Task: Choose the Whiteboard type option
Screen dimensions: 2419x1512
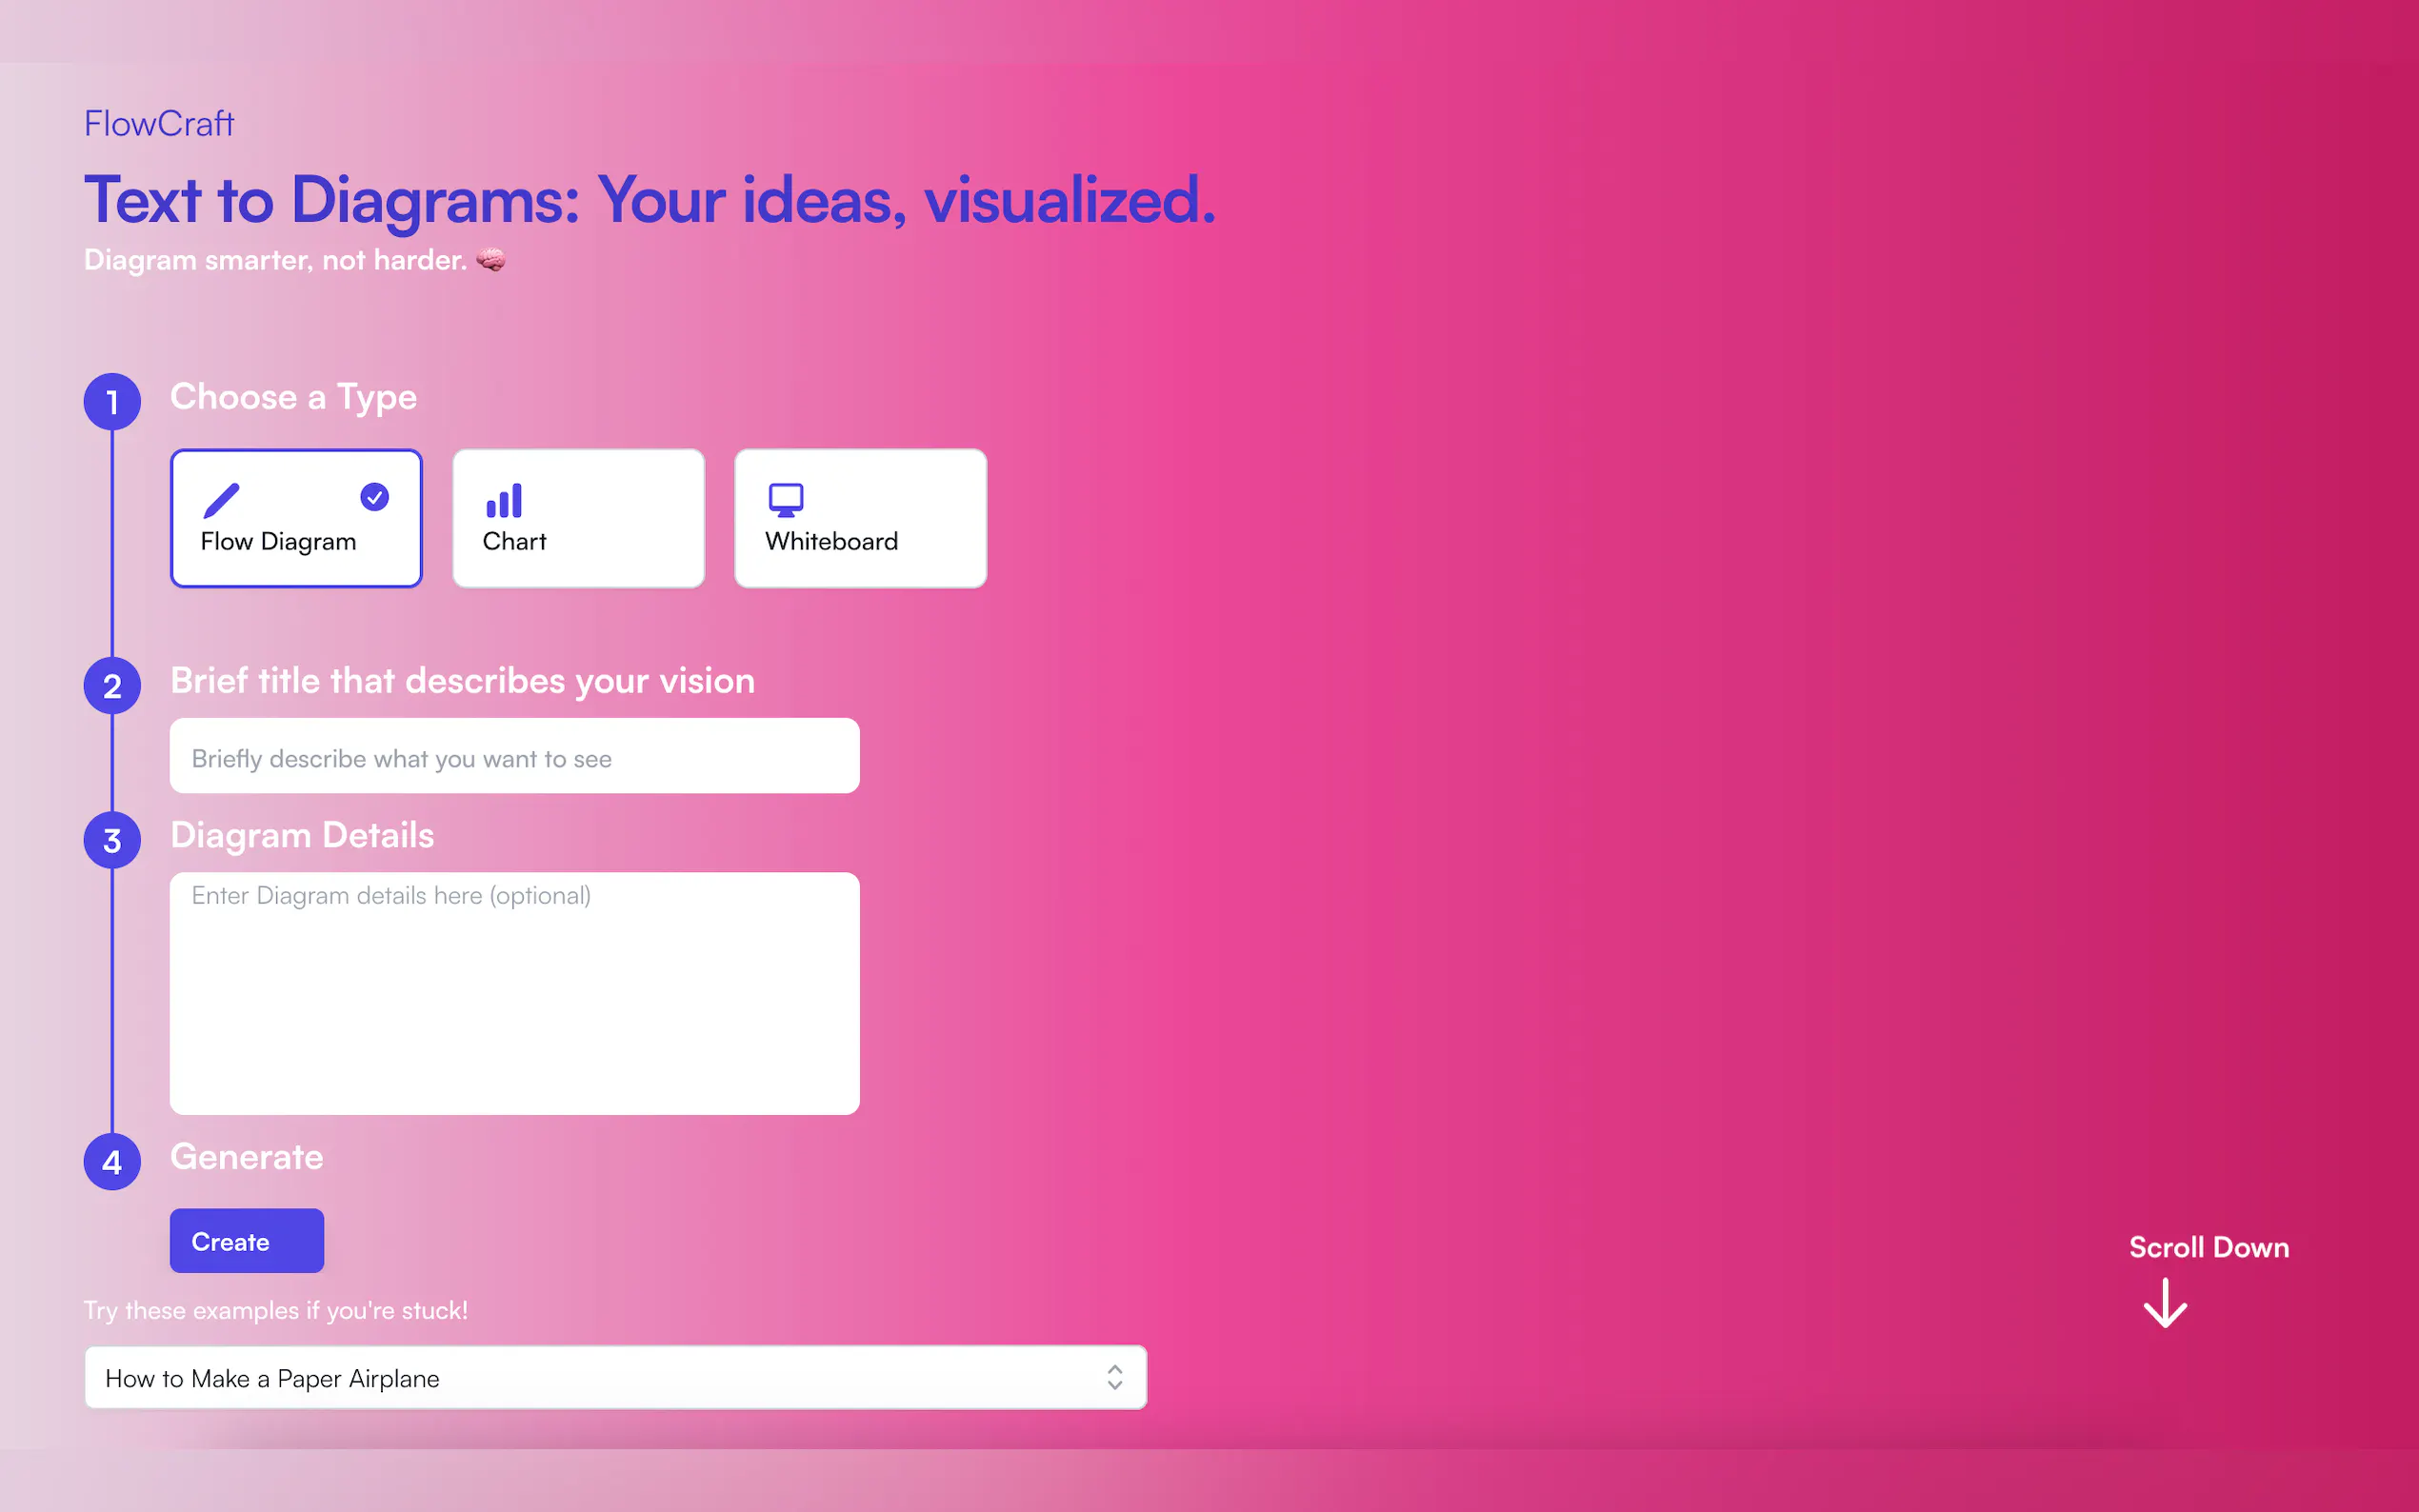Action: [860, 518]
